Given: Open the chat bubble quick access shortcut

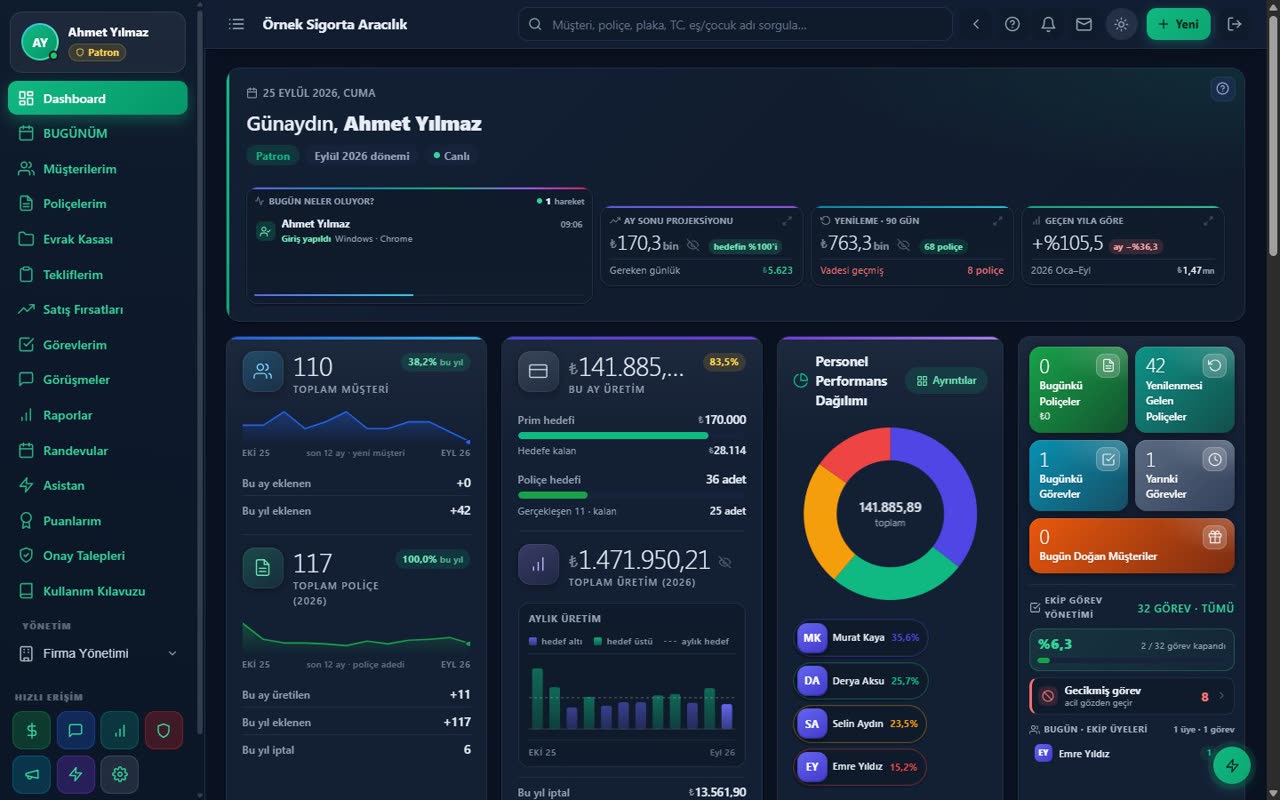Looking at the screenshot, I should pyautogui.click(x=75, y=730).
